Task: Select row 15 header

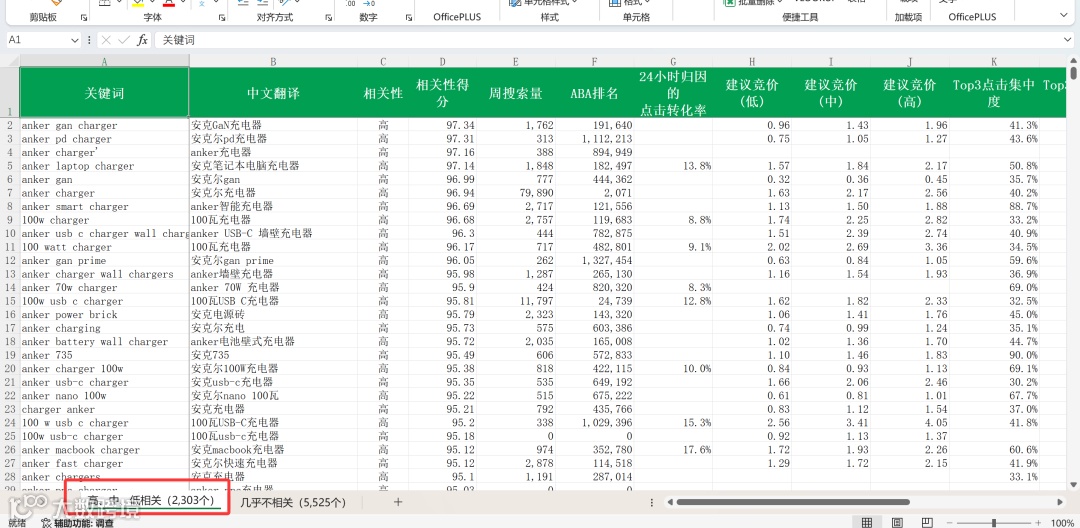Action: (x=10, y=301)
